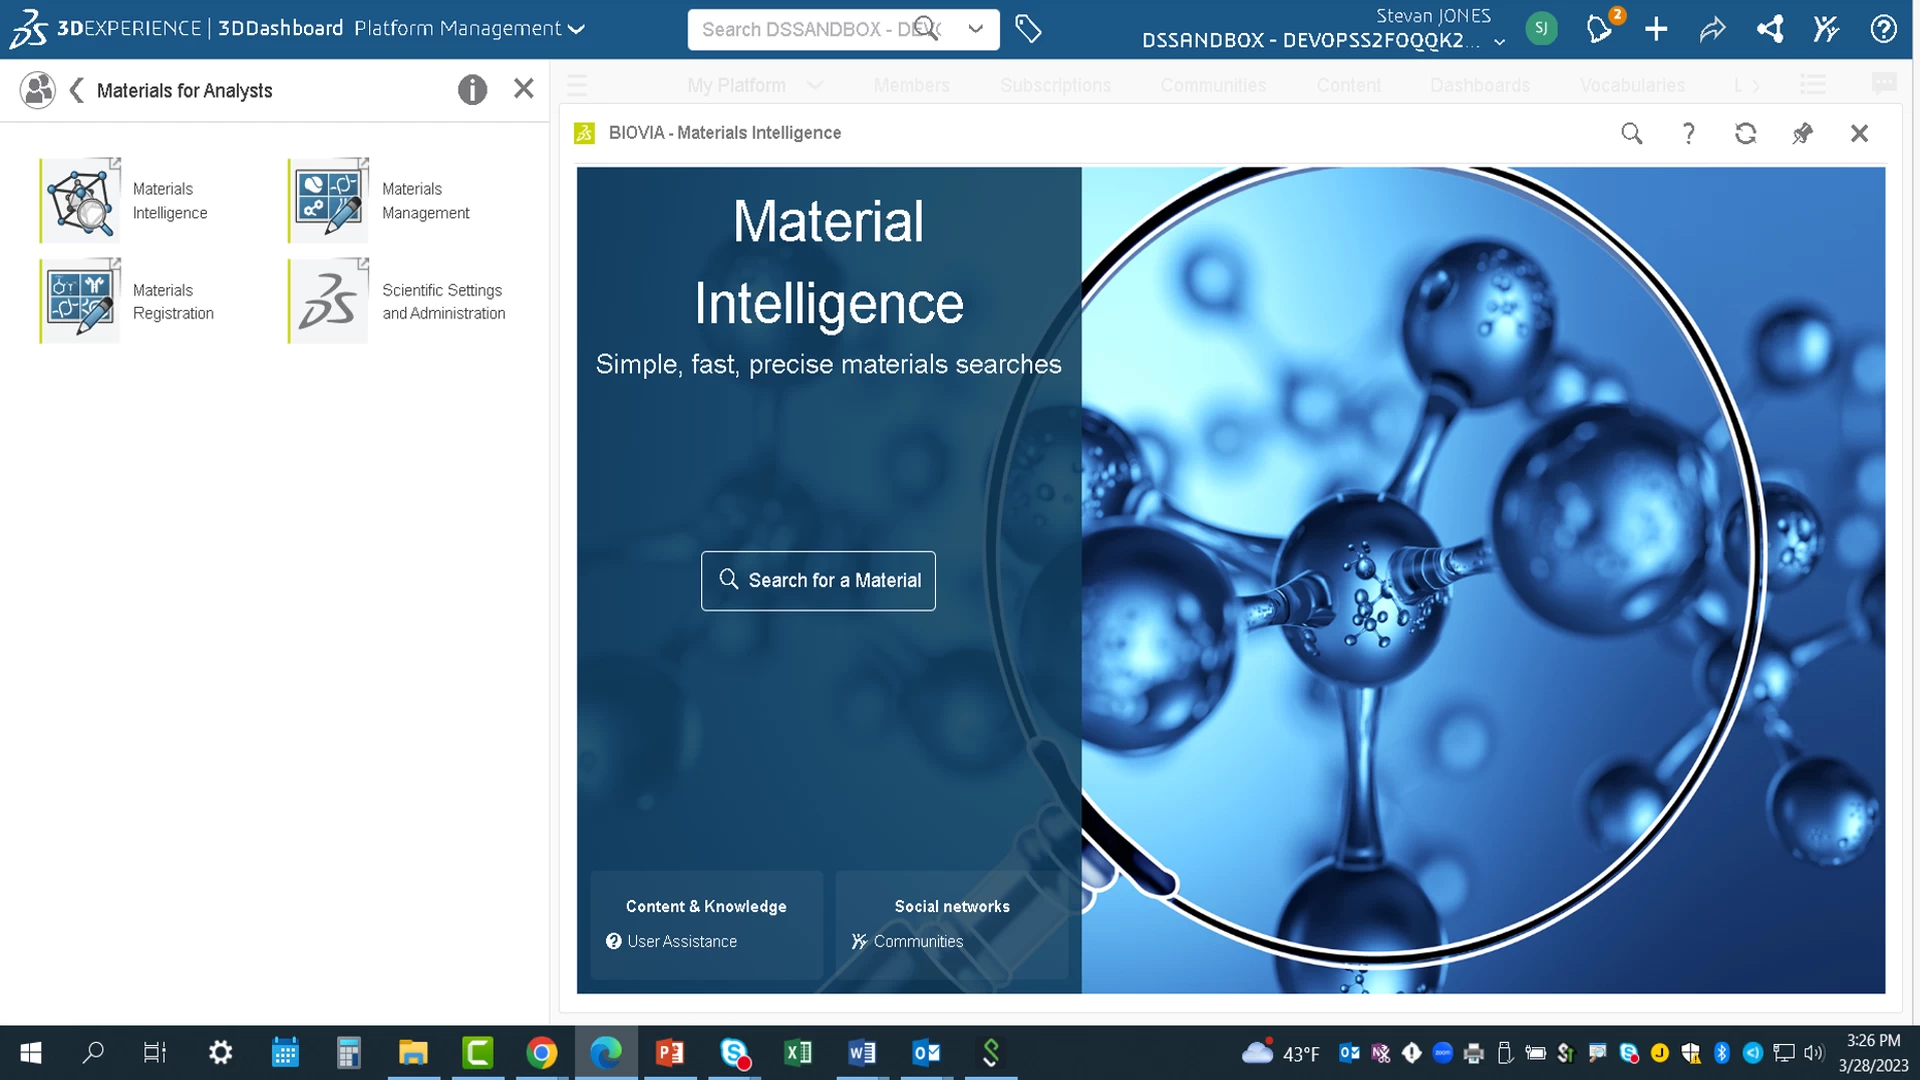Click the Search for a Material button

(818, 580)
